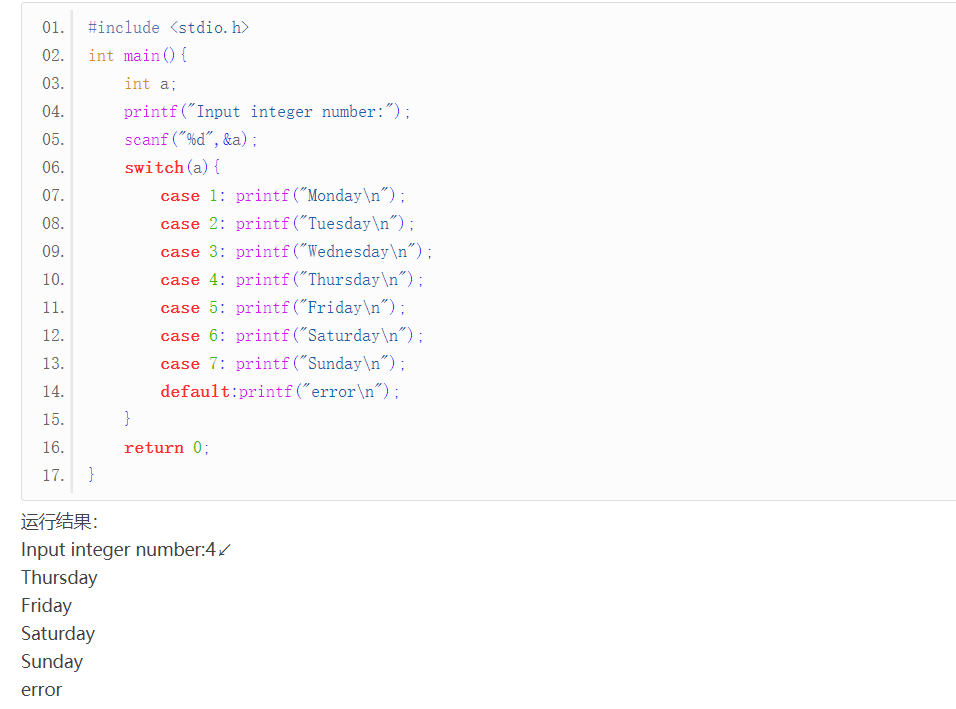Click the 'case 5' Friday line
This screenshot has width=956, height=709.
pos(283,308)
